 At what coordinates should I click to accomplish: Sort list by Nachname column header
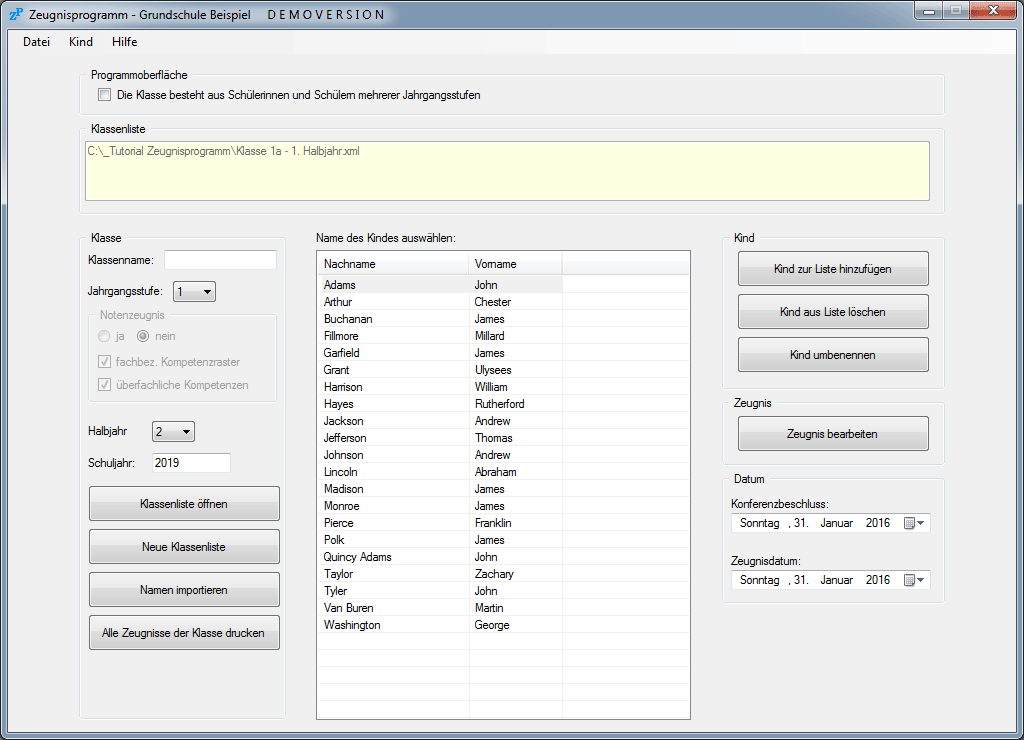tap(392, 264)
